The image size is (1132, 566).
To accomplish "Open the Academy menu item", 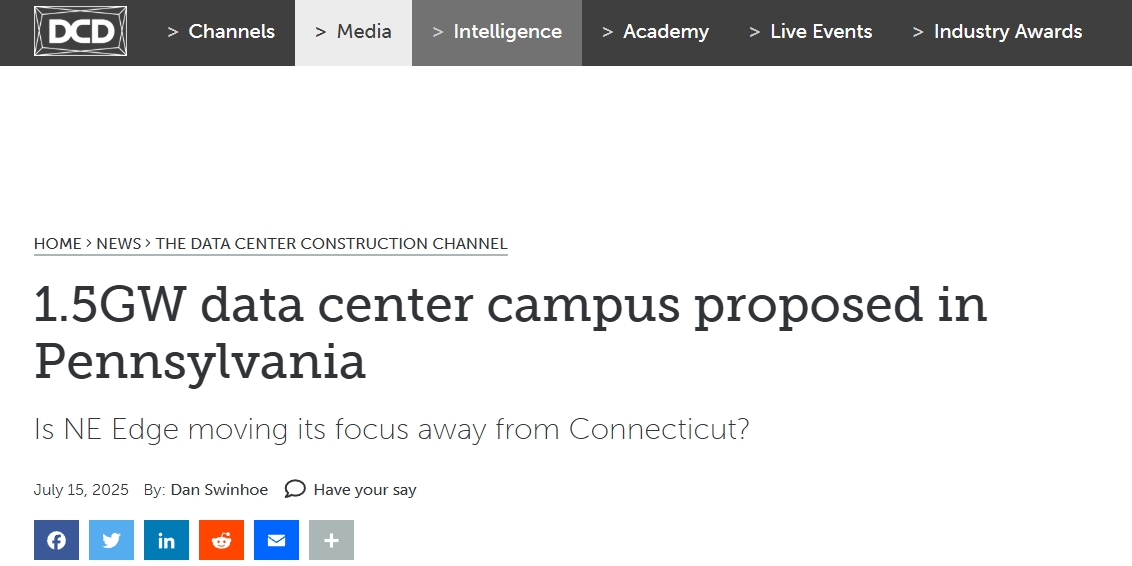I will [656, 32].
